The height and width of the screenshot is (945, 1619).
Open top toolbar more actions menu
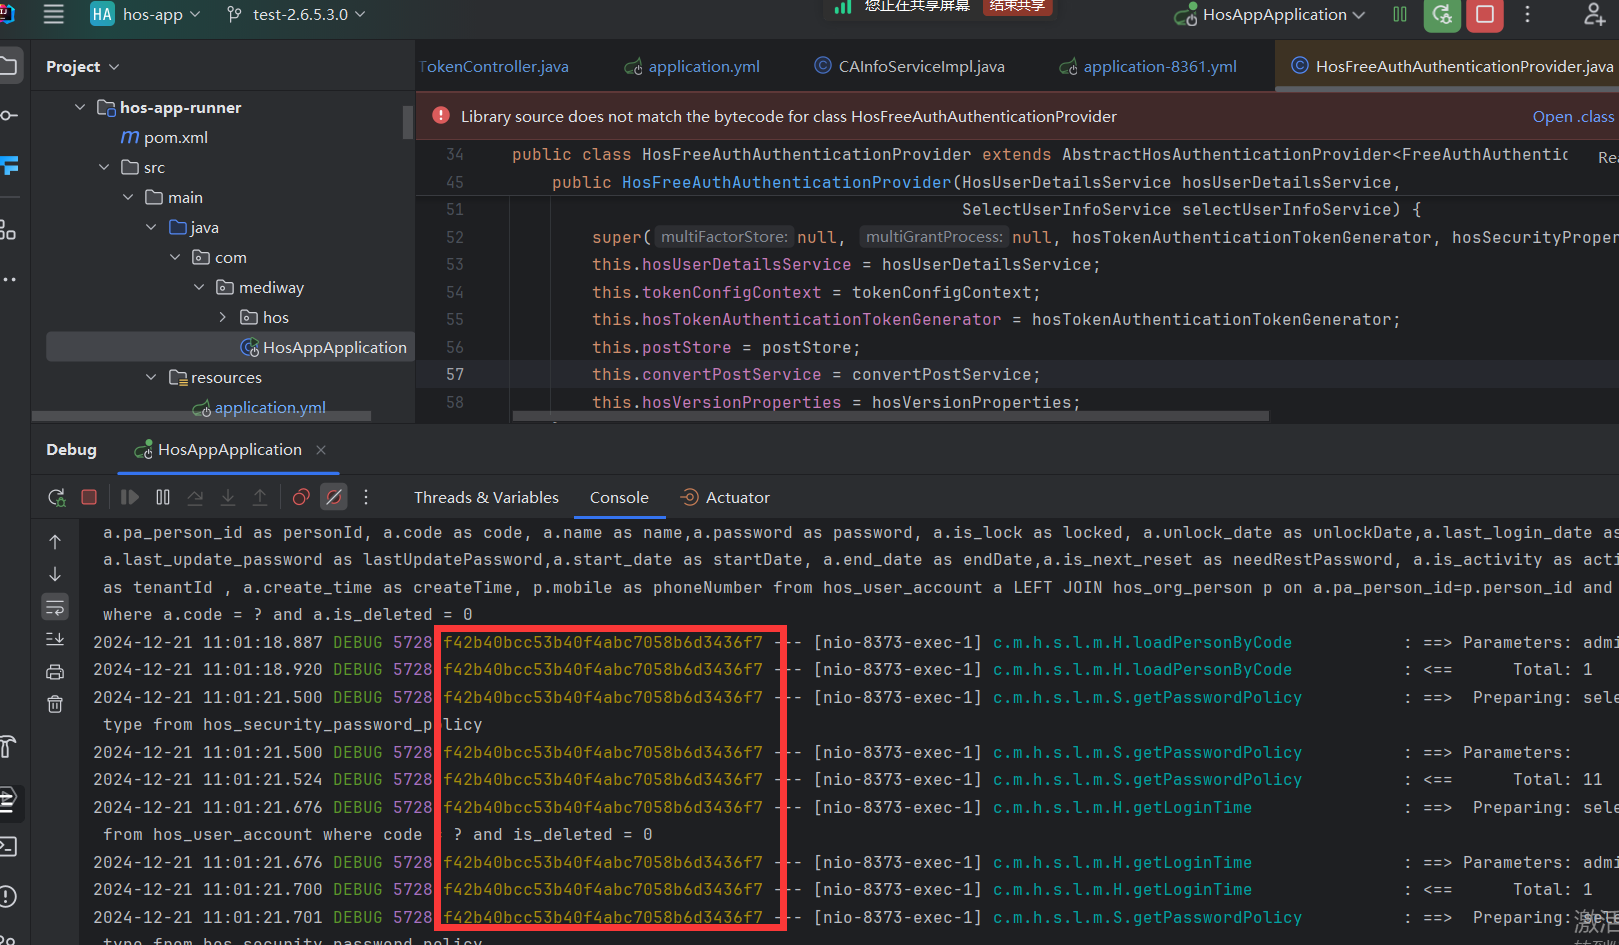coord(1527,14)
